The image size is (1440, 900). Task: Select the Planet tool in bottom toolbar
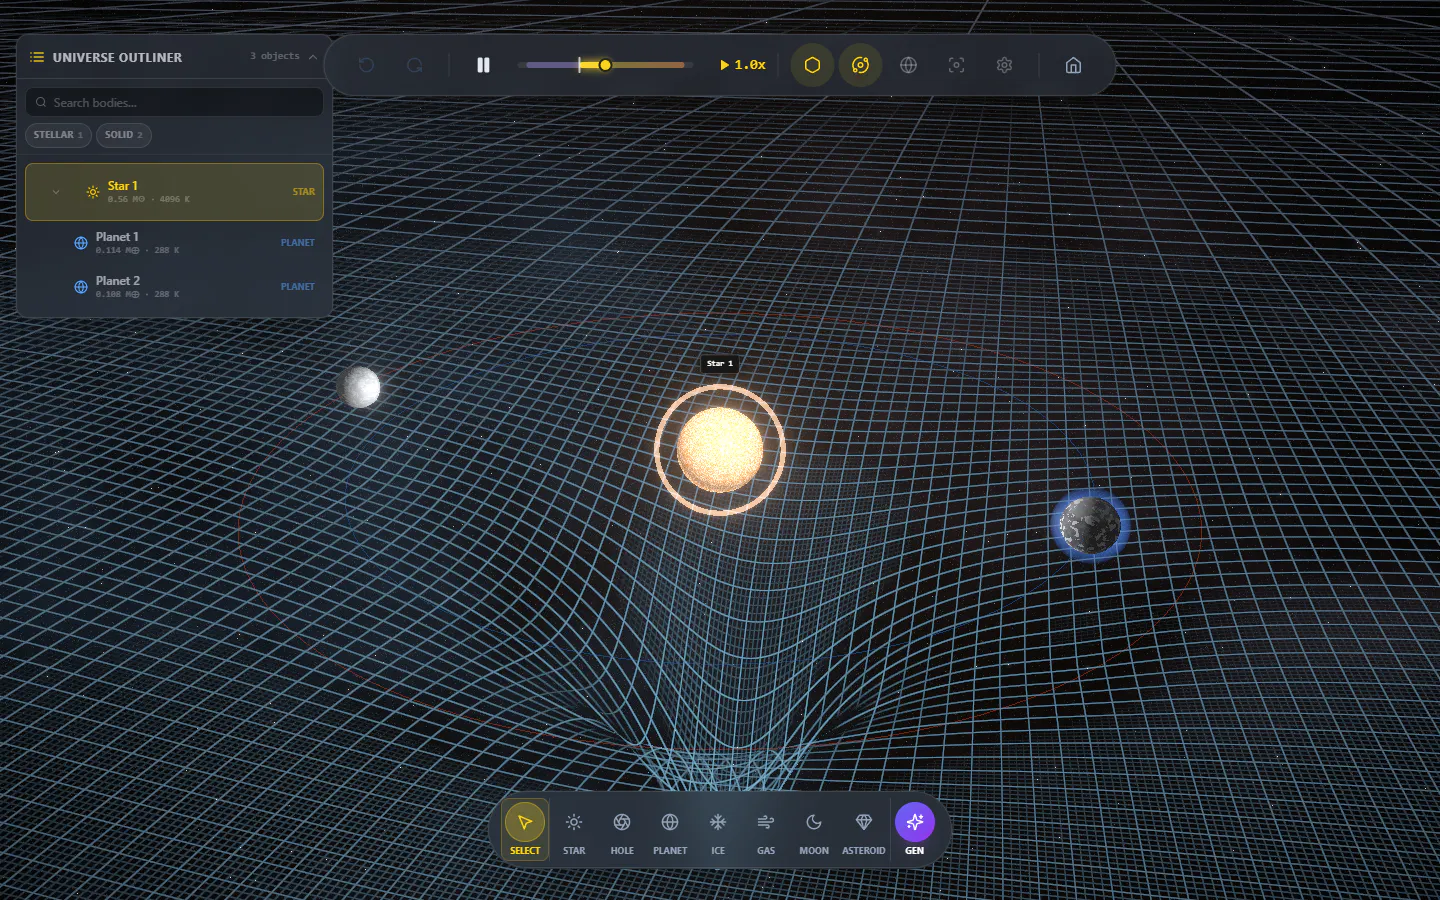[670, 829]
